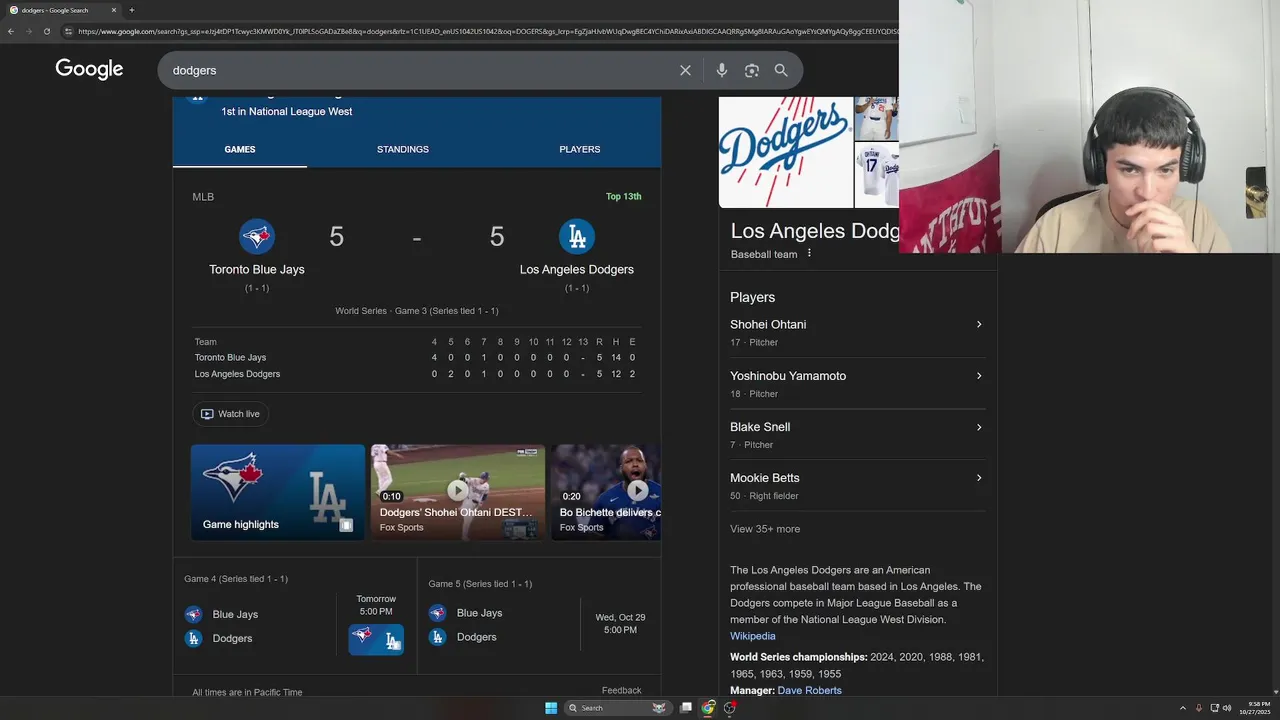Click Mookie Betts player name
The height and width of the screenshot is (720, 1280).
coord(765,478)
